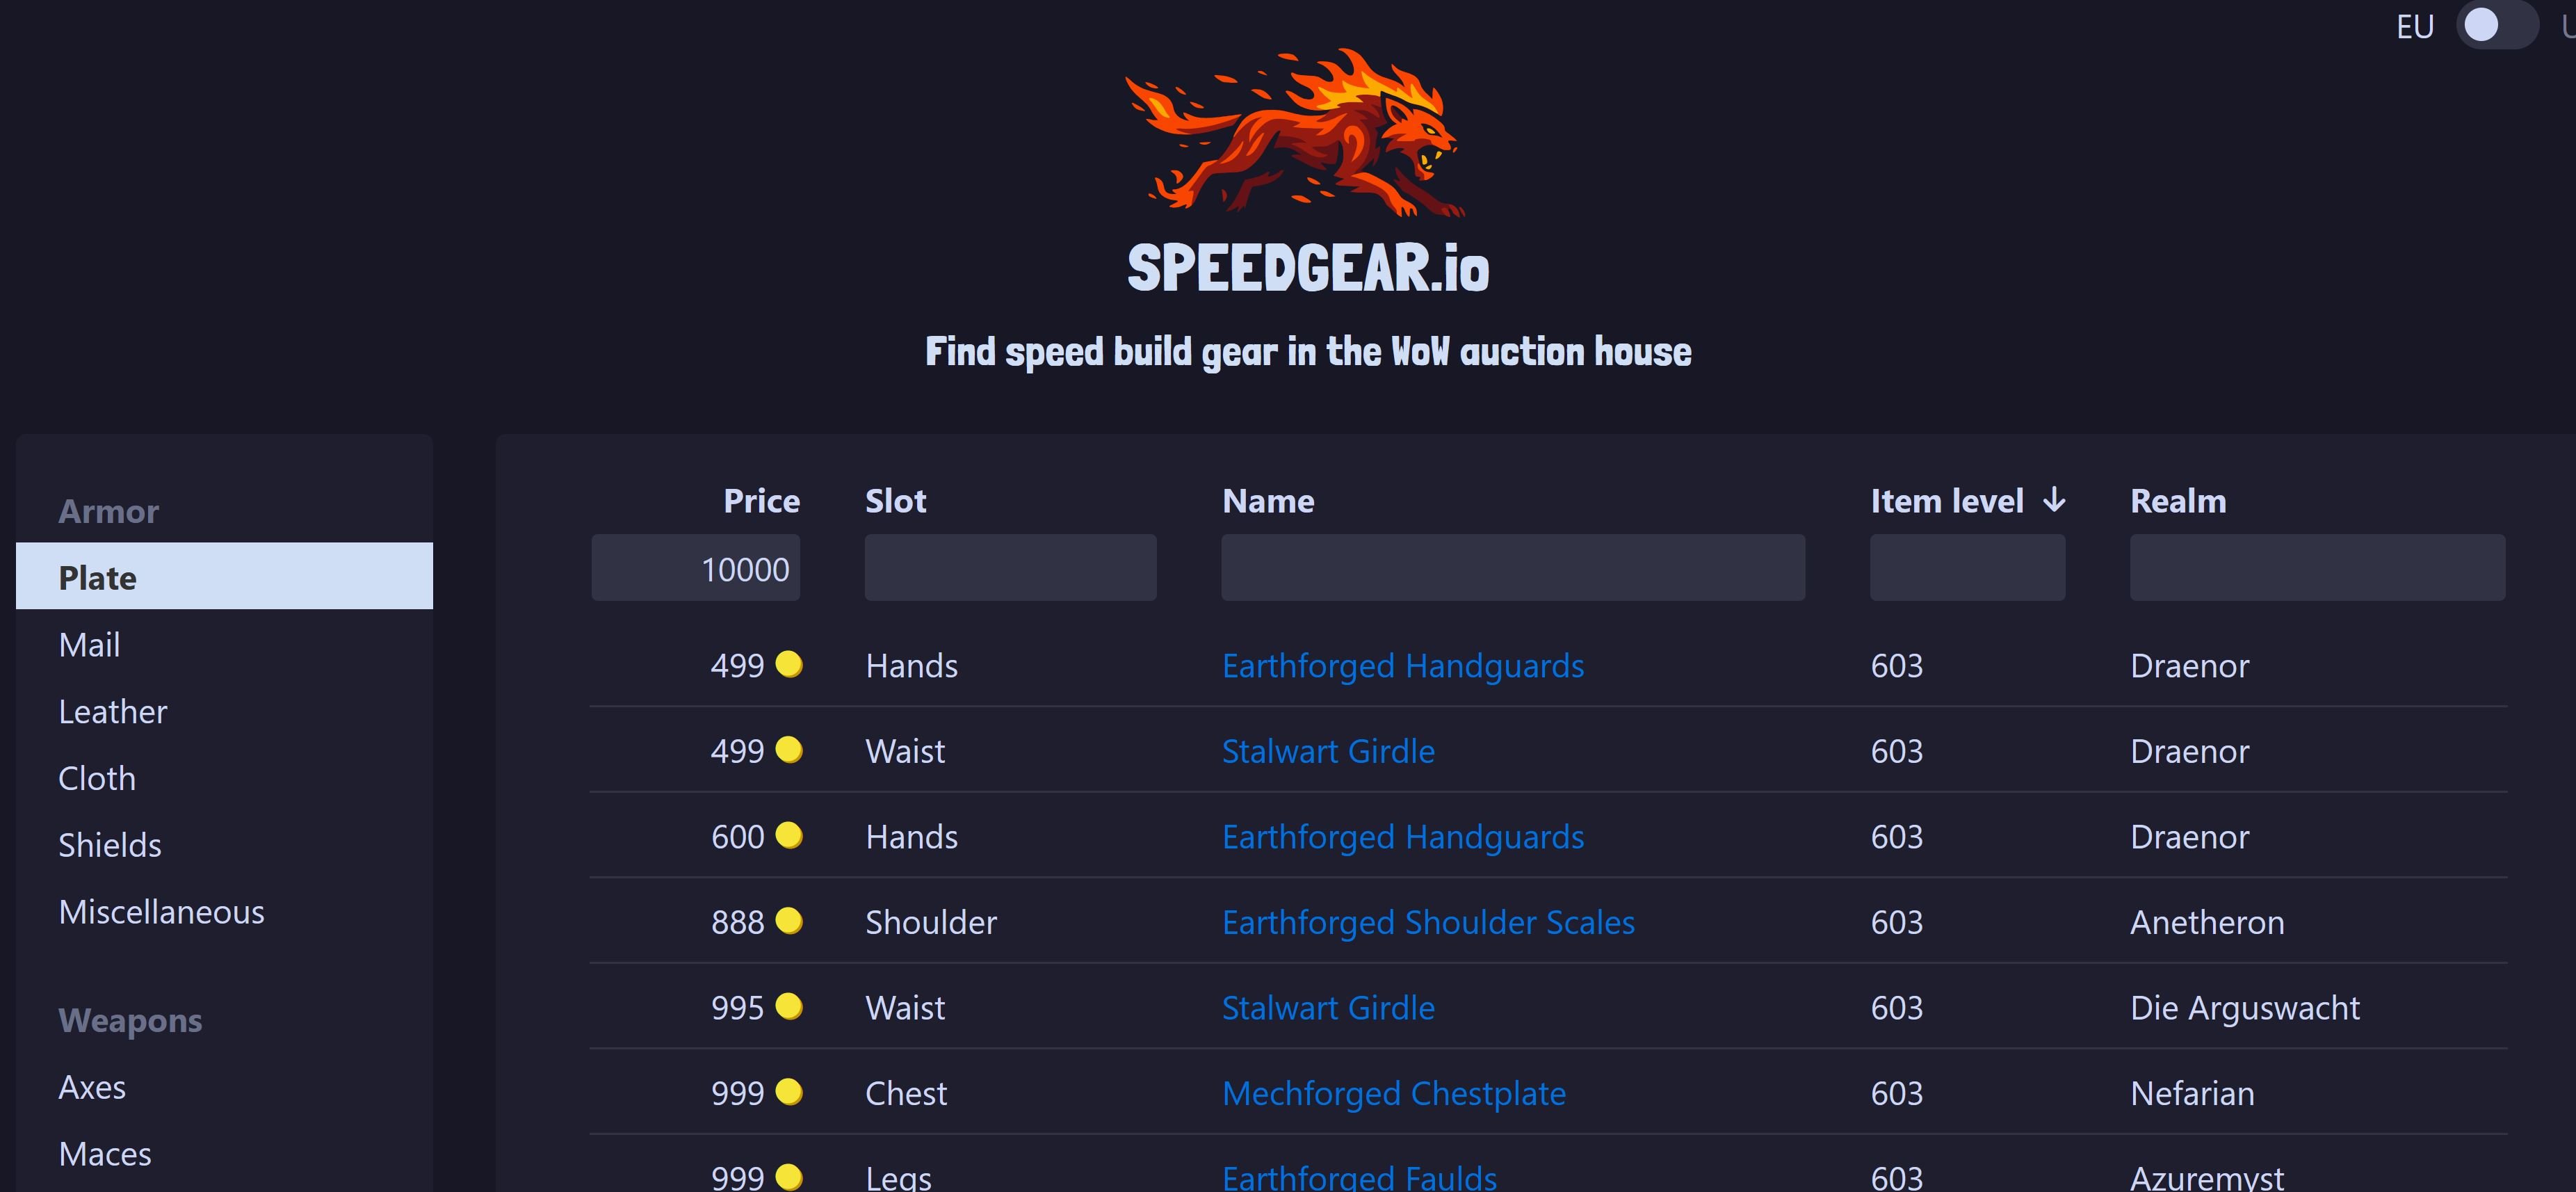The image size is (2576, 1192).
Task: Open the first Stalwart Girdle link
Action: coord(1328,751)
